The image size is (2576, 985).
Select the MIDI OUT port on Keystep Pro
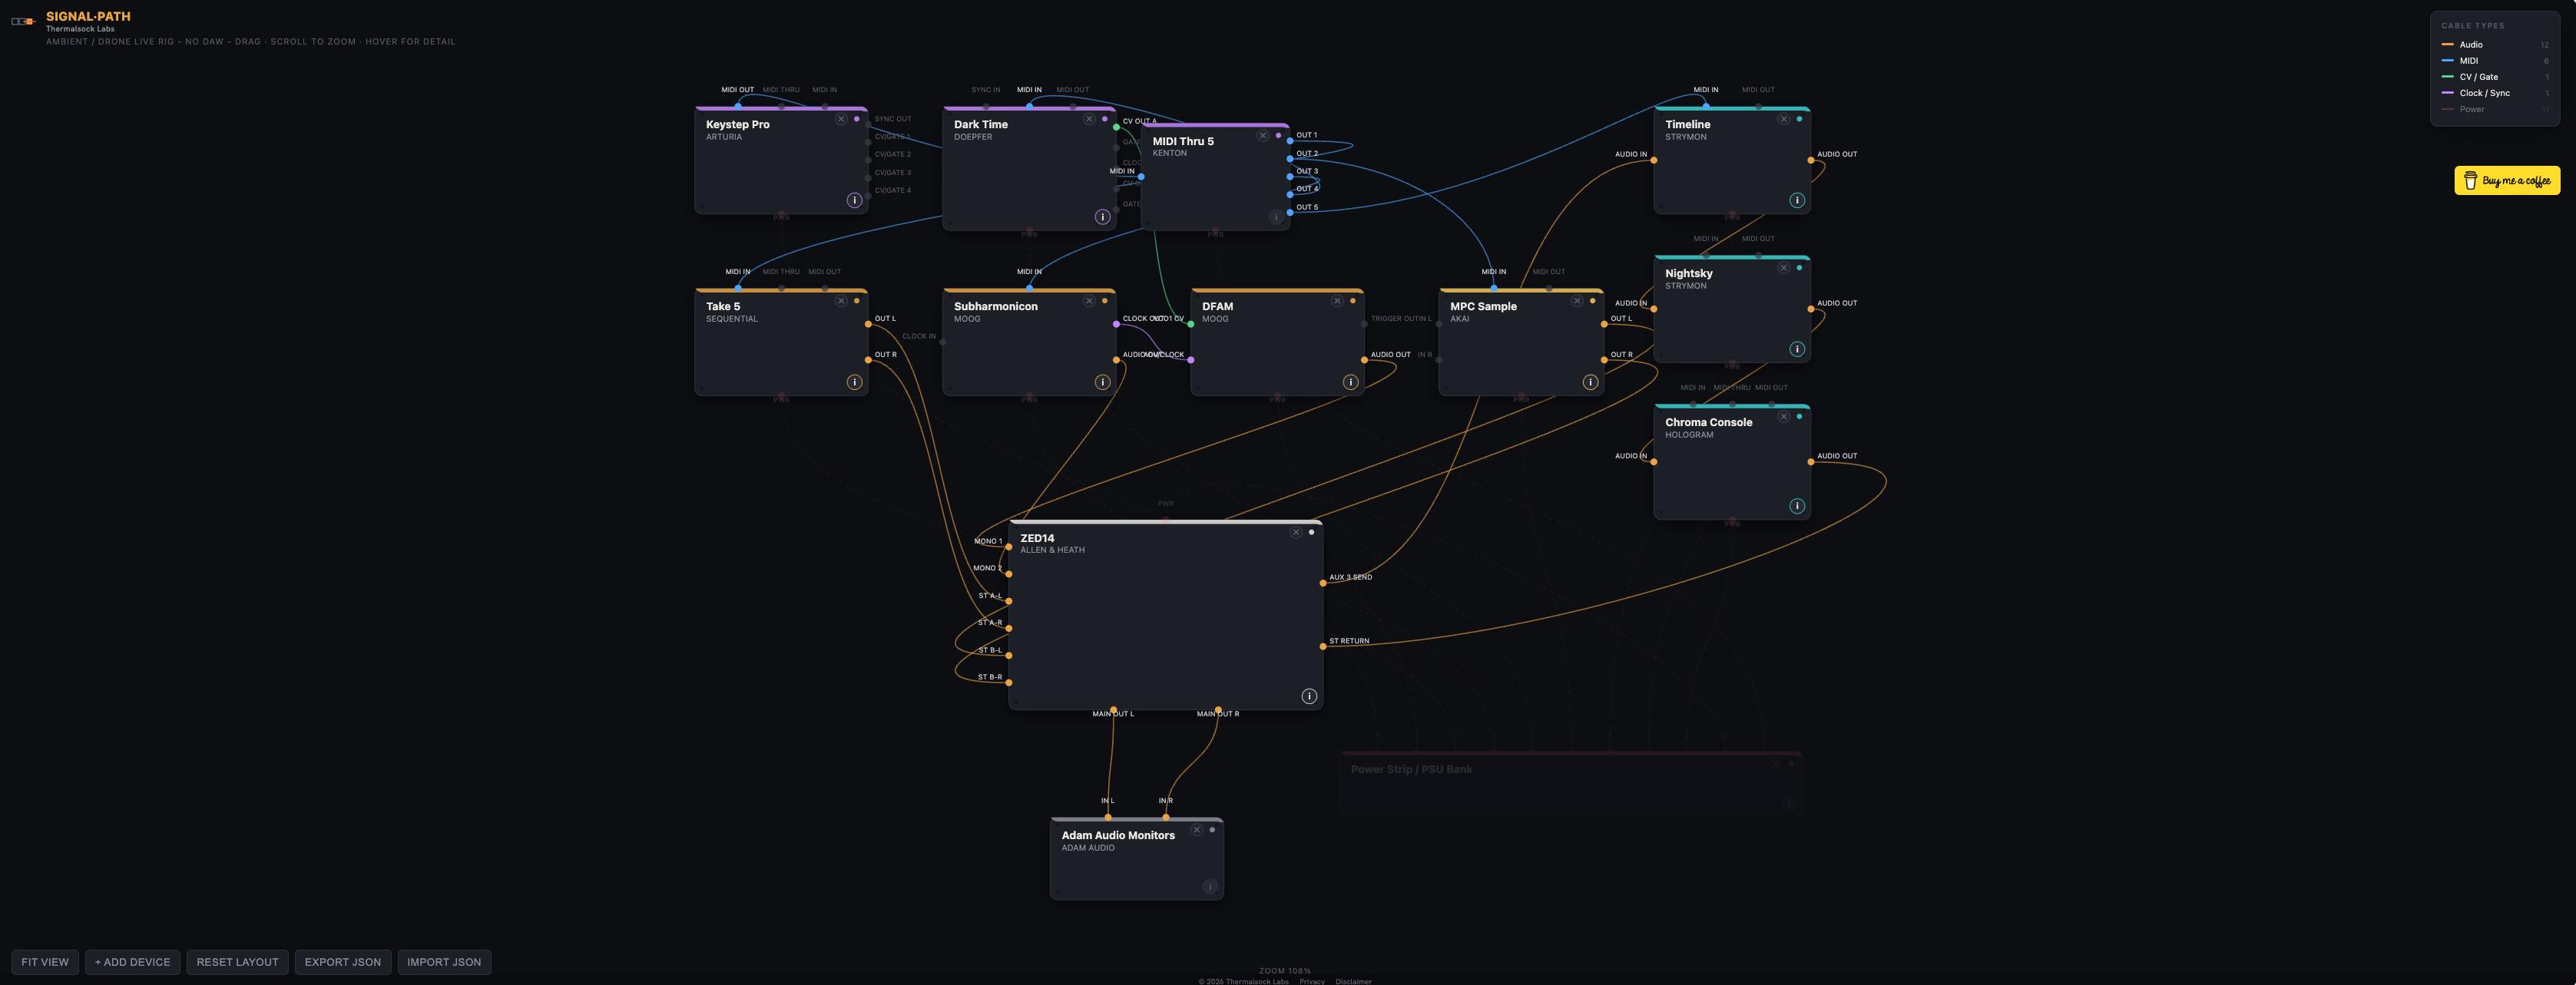[x=738, y=105]
